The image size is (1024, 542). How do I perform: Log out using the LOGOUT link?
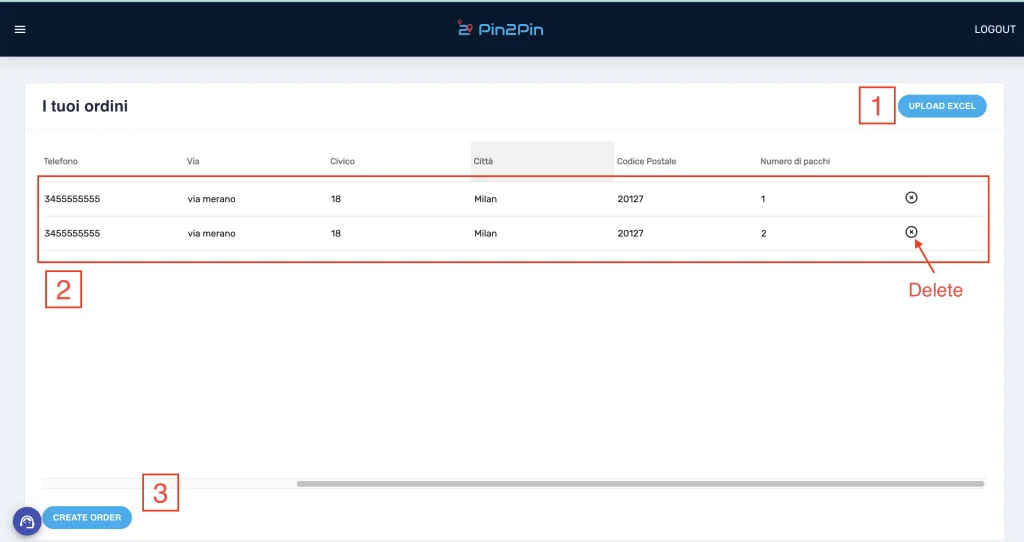pyautogui.click(x=994, y=30)
